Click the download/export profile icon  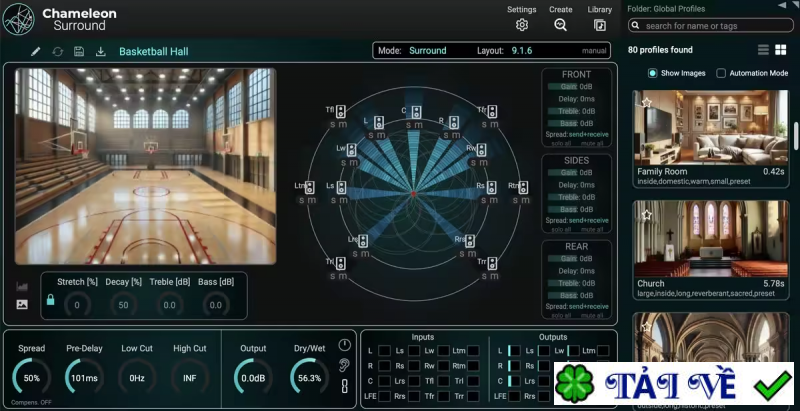point(100,51)
